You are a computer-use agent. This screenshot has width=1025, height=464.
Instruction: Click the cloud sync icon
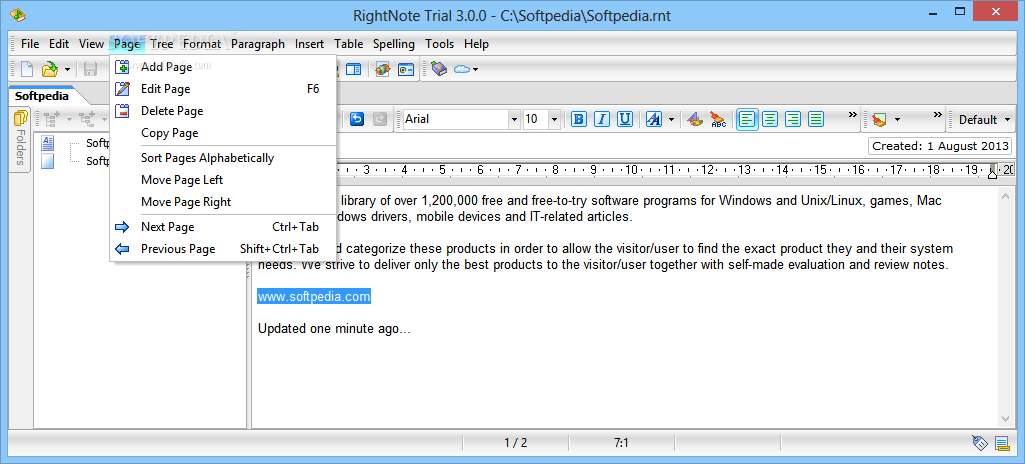(x=462, y=69)
